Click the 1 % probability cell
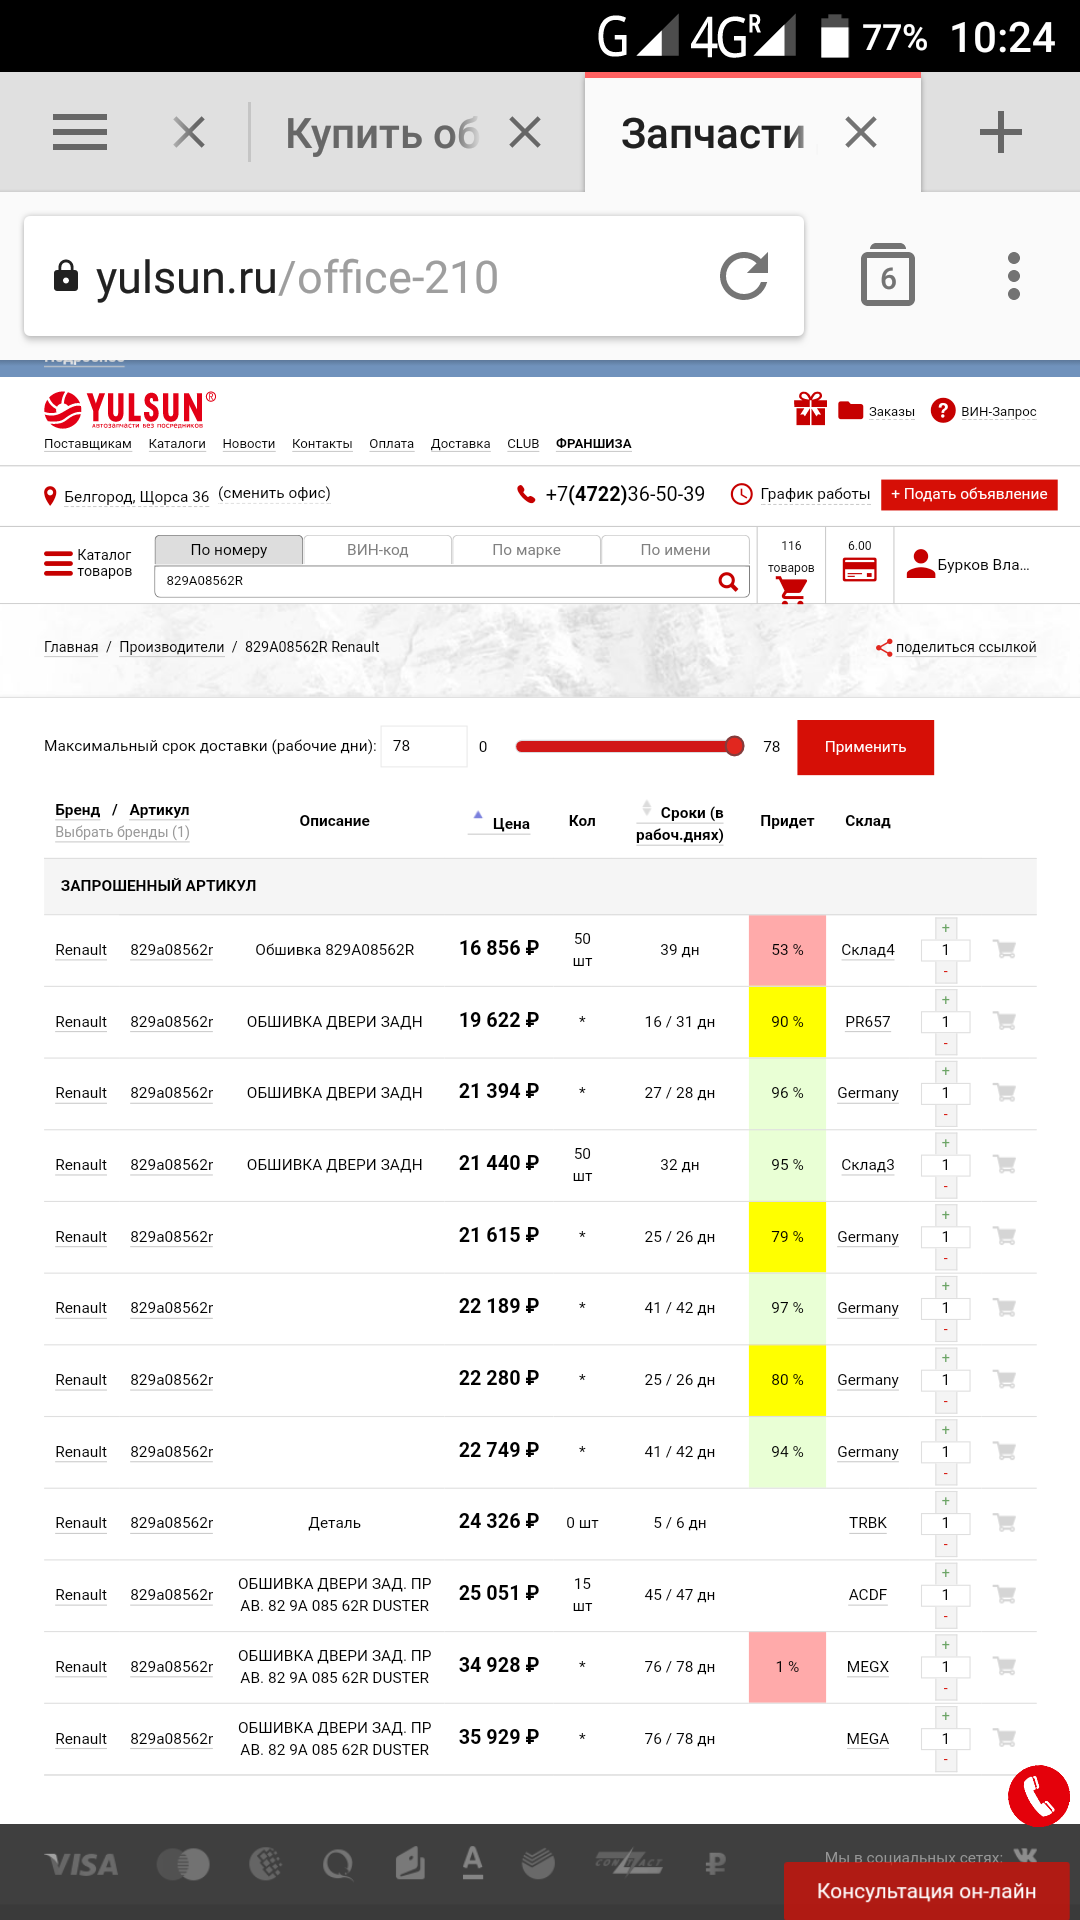The width and height of the screenshot is (1080, 1920). pos(788,1667)
